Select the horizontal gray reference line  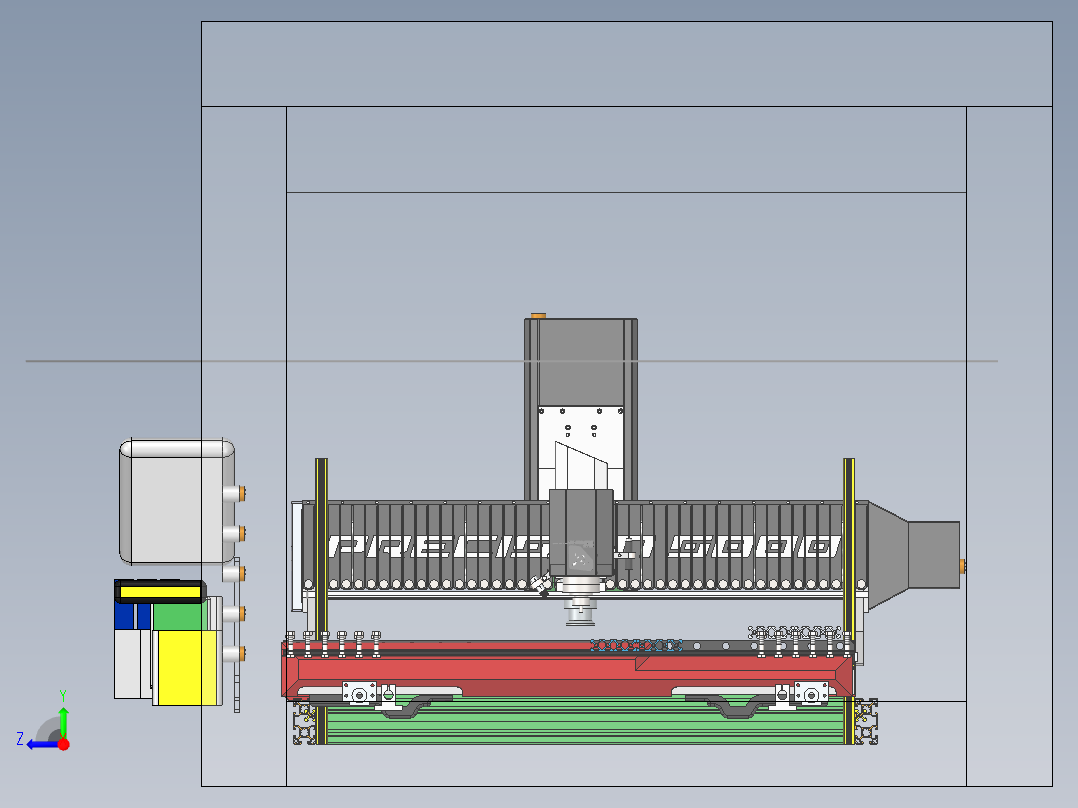pyautogui.click(x=512, y=360)
